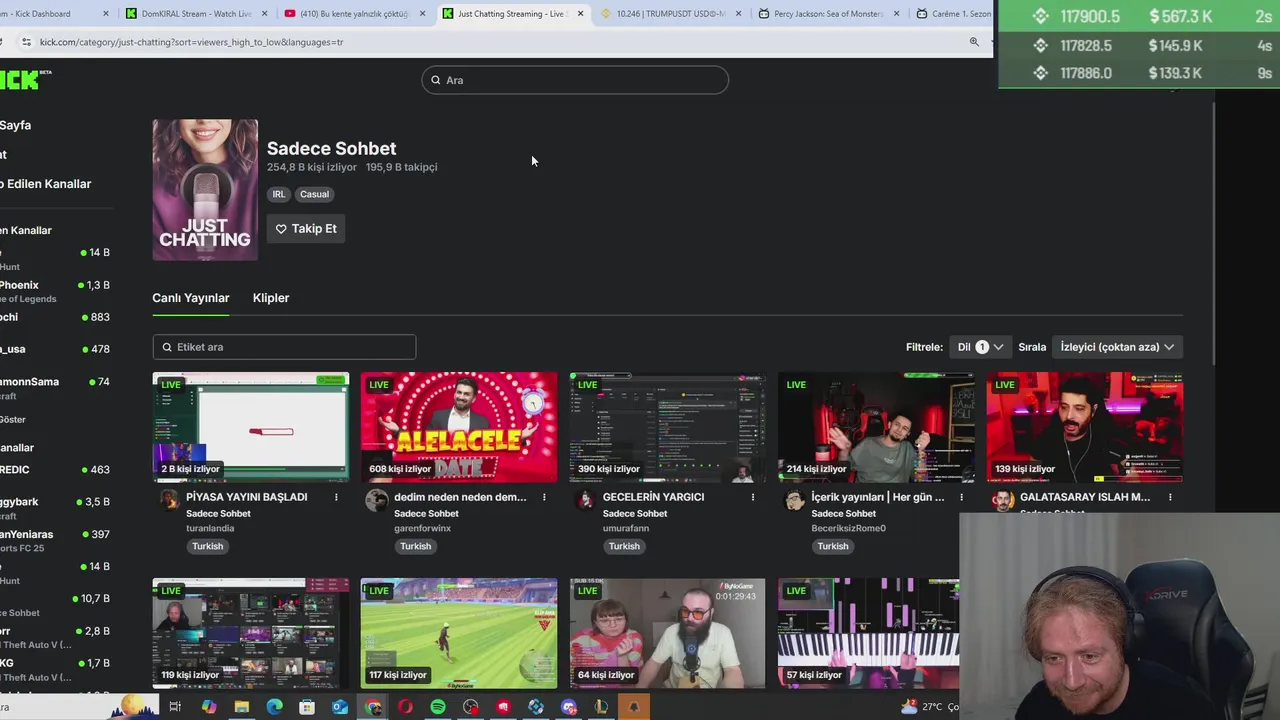Open options menu for dedim neden neden stream

click(x=544, y=497)
